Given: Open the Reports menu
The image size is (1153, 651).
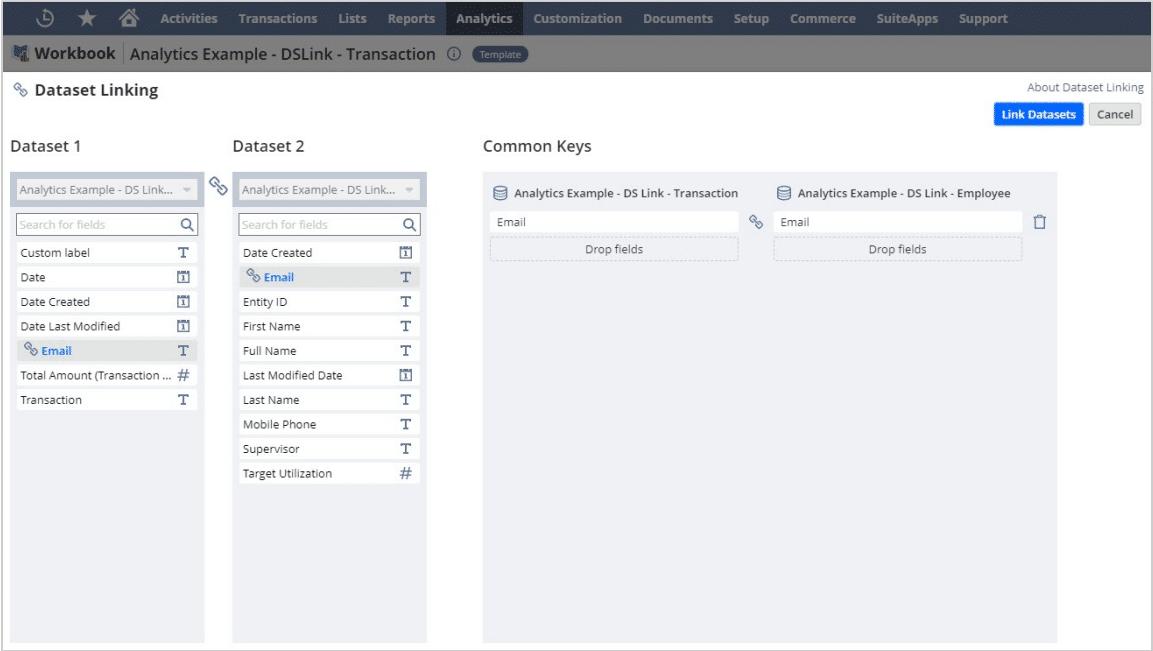Looking at the screenshot, I should pos(411,18).
